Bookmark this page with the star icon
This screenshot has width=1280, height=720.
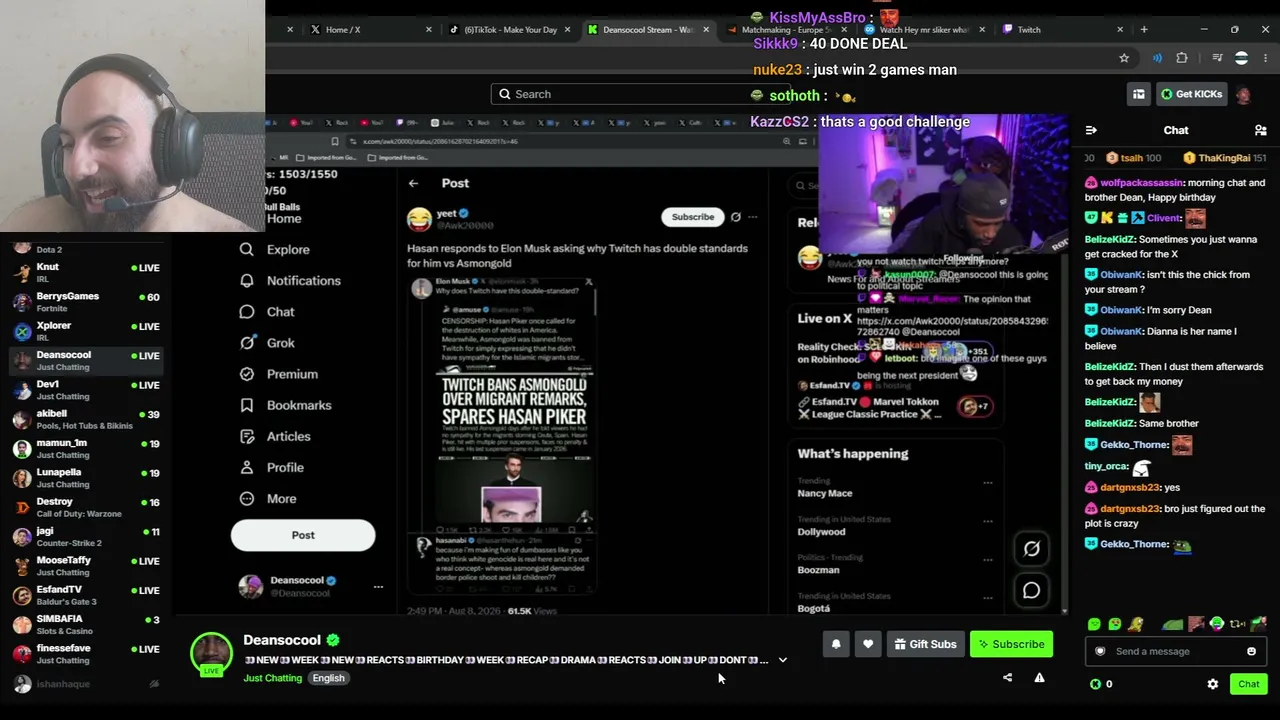[x=1124, y=58]
